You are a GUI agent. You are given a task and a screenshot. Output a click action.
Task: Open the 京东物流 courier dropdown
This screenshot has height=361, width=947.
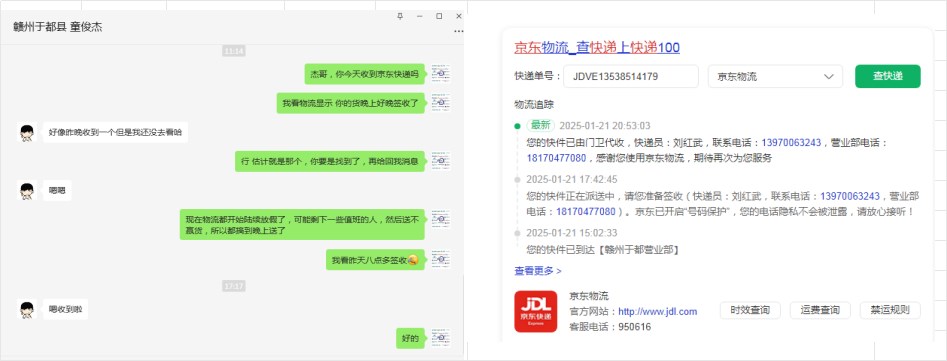click(775, 77)
